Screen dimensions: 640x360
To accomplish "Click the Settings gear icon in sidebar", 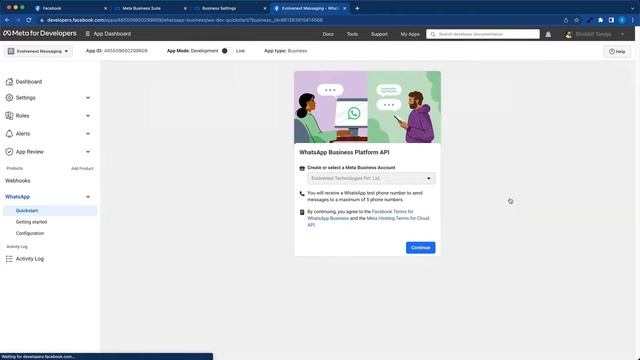I will [x=9, y=98].
